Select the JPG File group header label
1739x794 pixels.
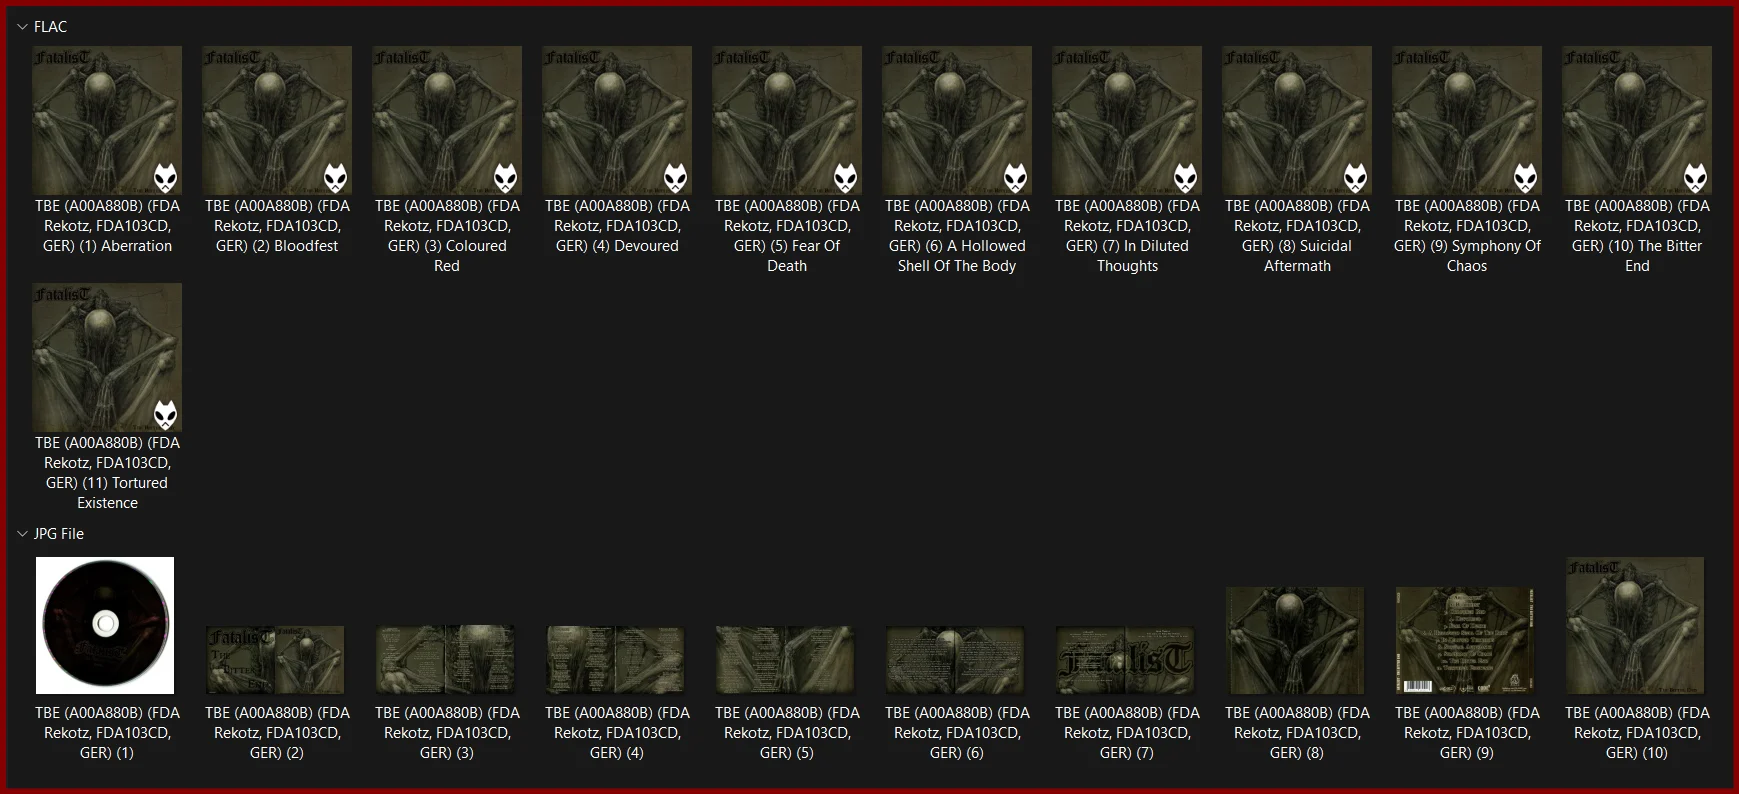pyautogui.click(x=59, y=534)
